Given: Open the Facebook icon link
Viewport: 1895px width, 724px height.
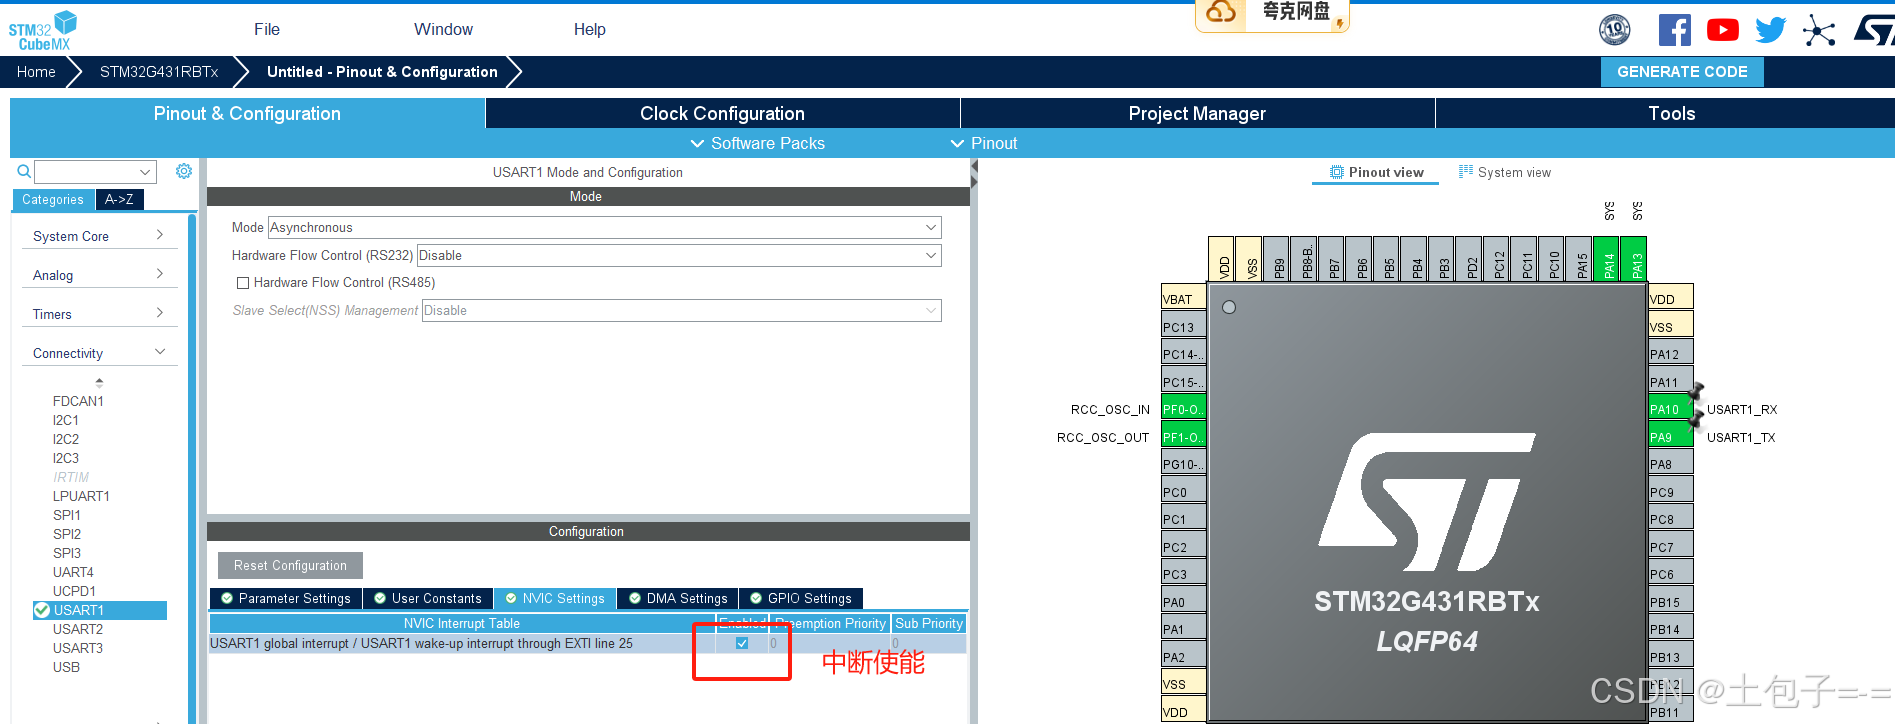Looking at the screenshot, I should [1674, 30].
